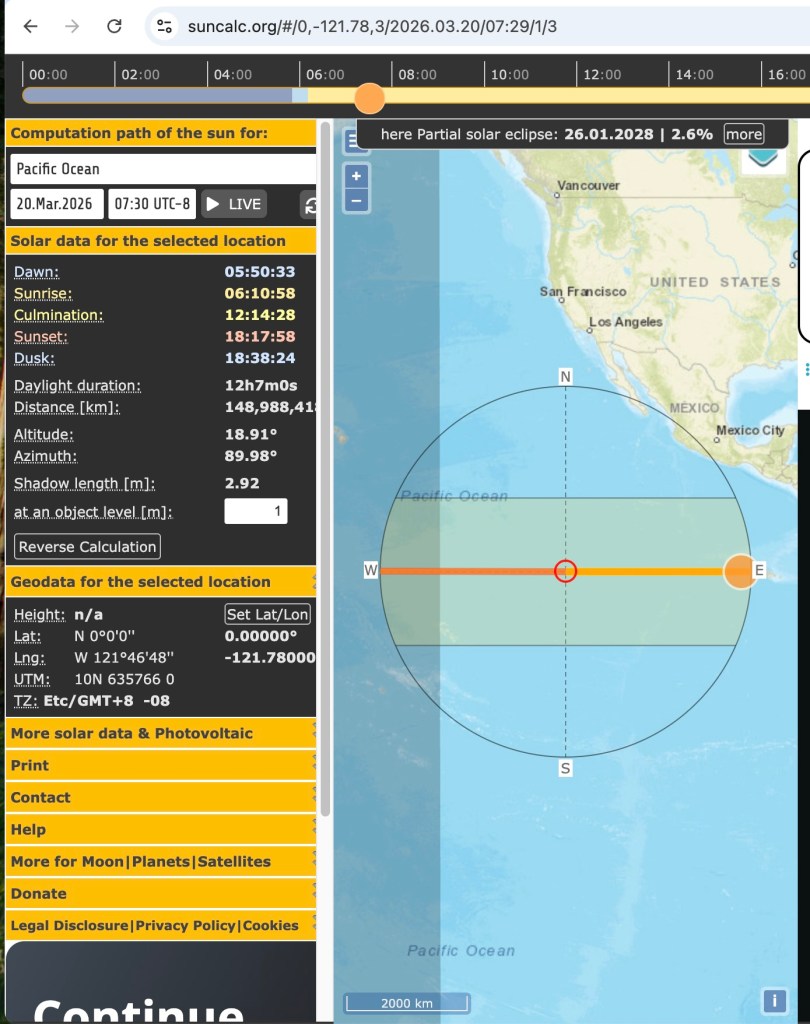This screenshot has width=810, height=1024.
Task: Click the orange time slider handle
Action: [x=369, y=98]
